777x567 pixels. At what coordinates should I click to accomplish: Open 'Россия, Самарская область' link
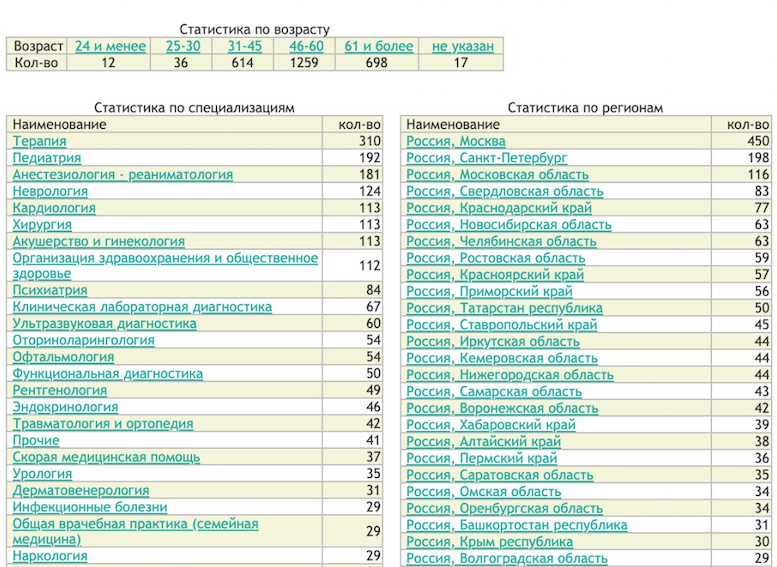494,392
